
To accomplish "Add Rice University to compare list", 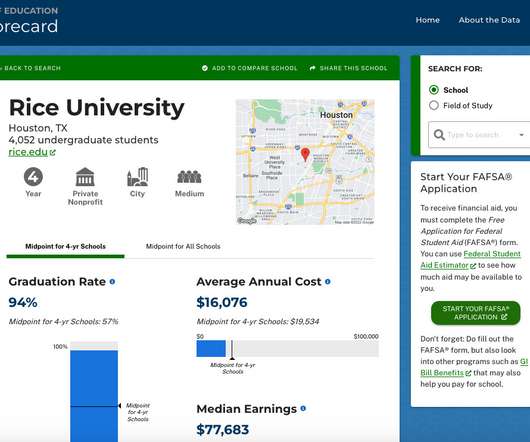I will click(x=249, y=68).
